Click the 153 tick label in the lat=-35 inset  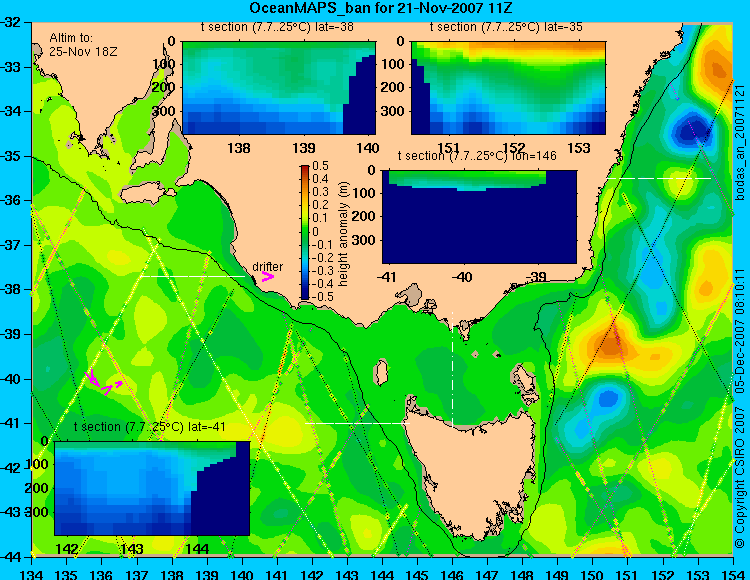[x=579, y=148]
